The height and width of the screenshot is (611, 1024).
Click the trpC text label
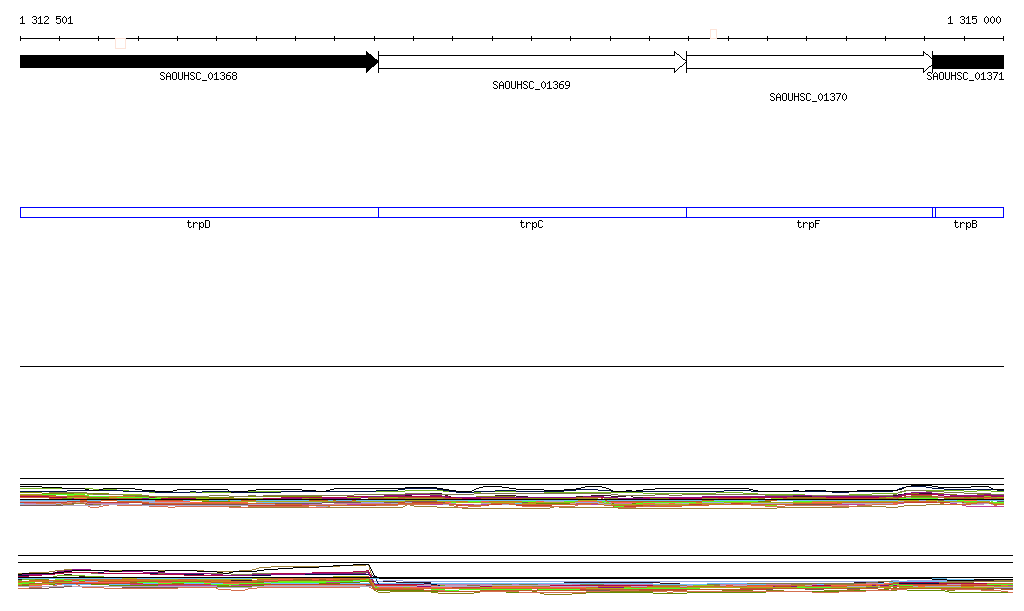click(x=531, y=225)
